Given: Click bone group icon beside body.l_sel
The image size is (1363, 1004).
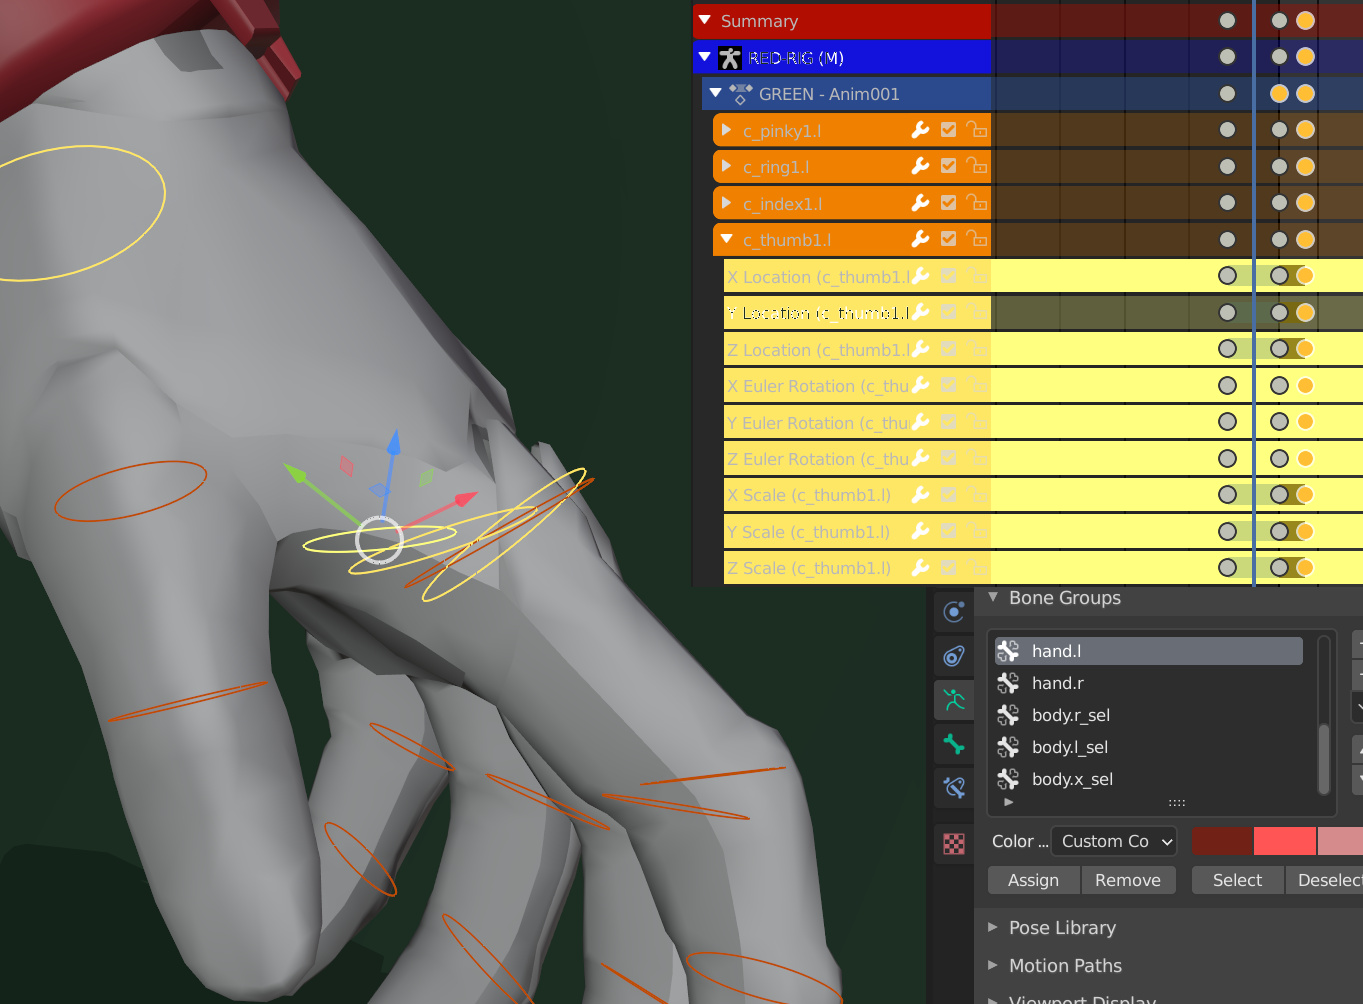Looking at the screenshot, I should pos(1008,747).
